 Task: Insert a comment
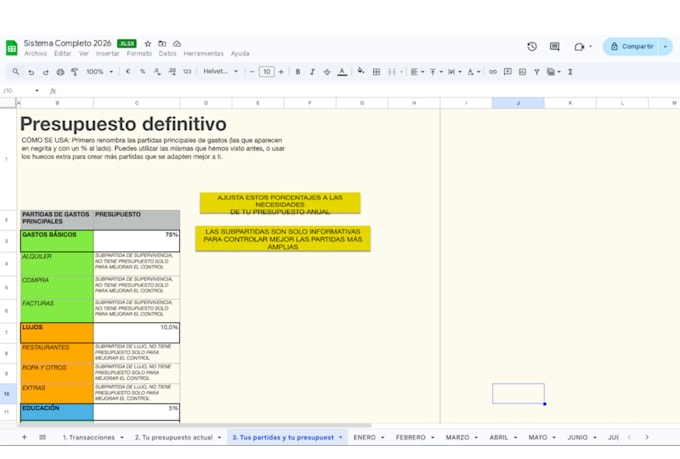coord(507,72)
